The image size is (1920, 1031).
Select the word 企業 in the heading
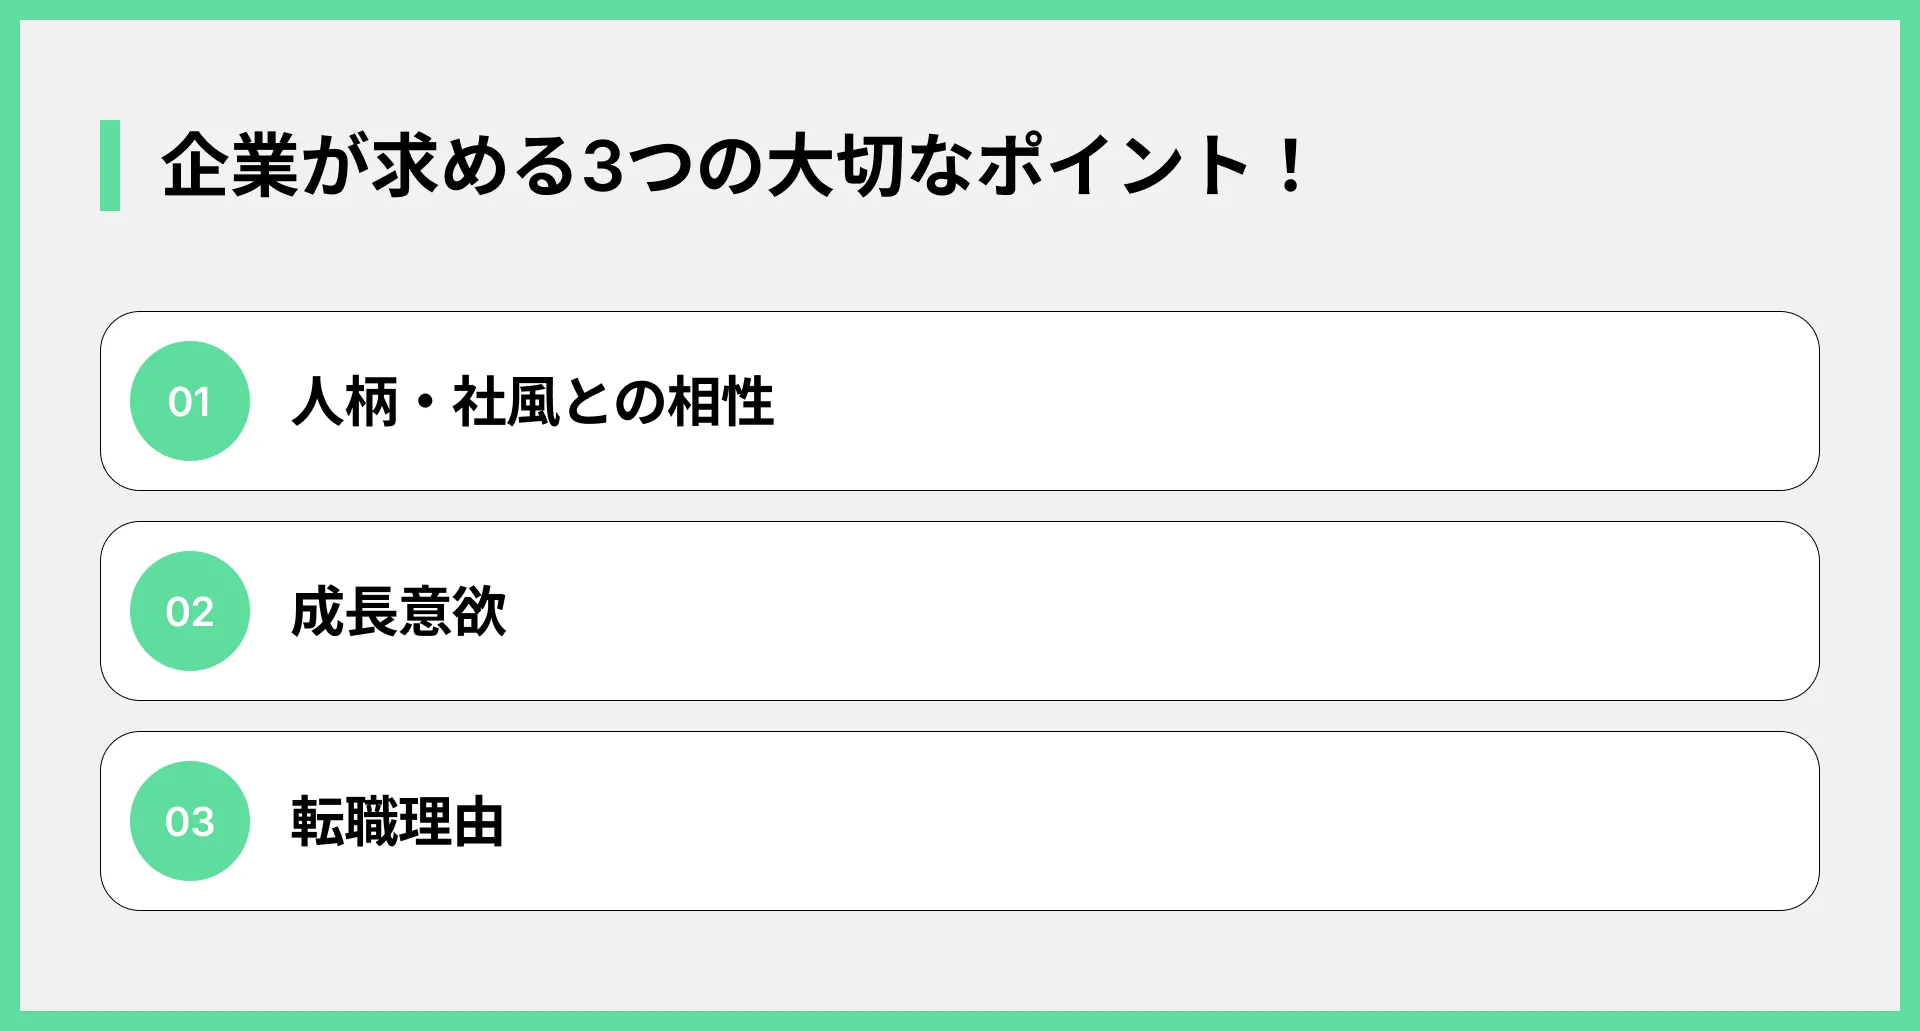tap(230, 166)
